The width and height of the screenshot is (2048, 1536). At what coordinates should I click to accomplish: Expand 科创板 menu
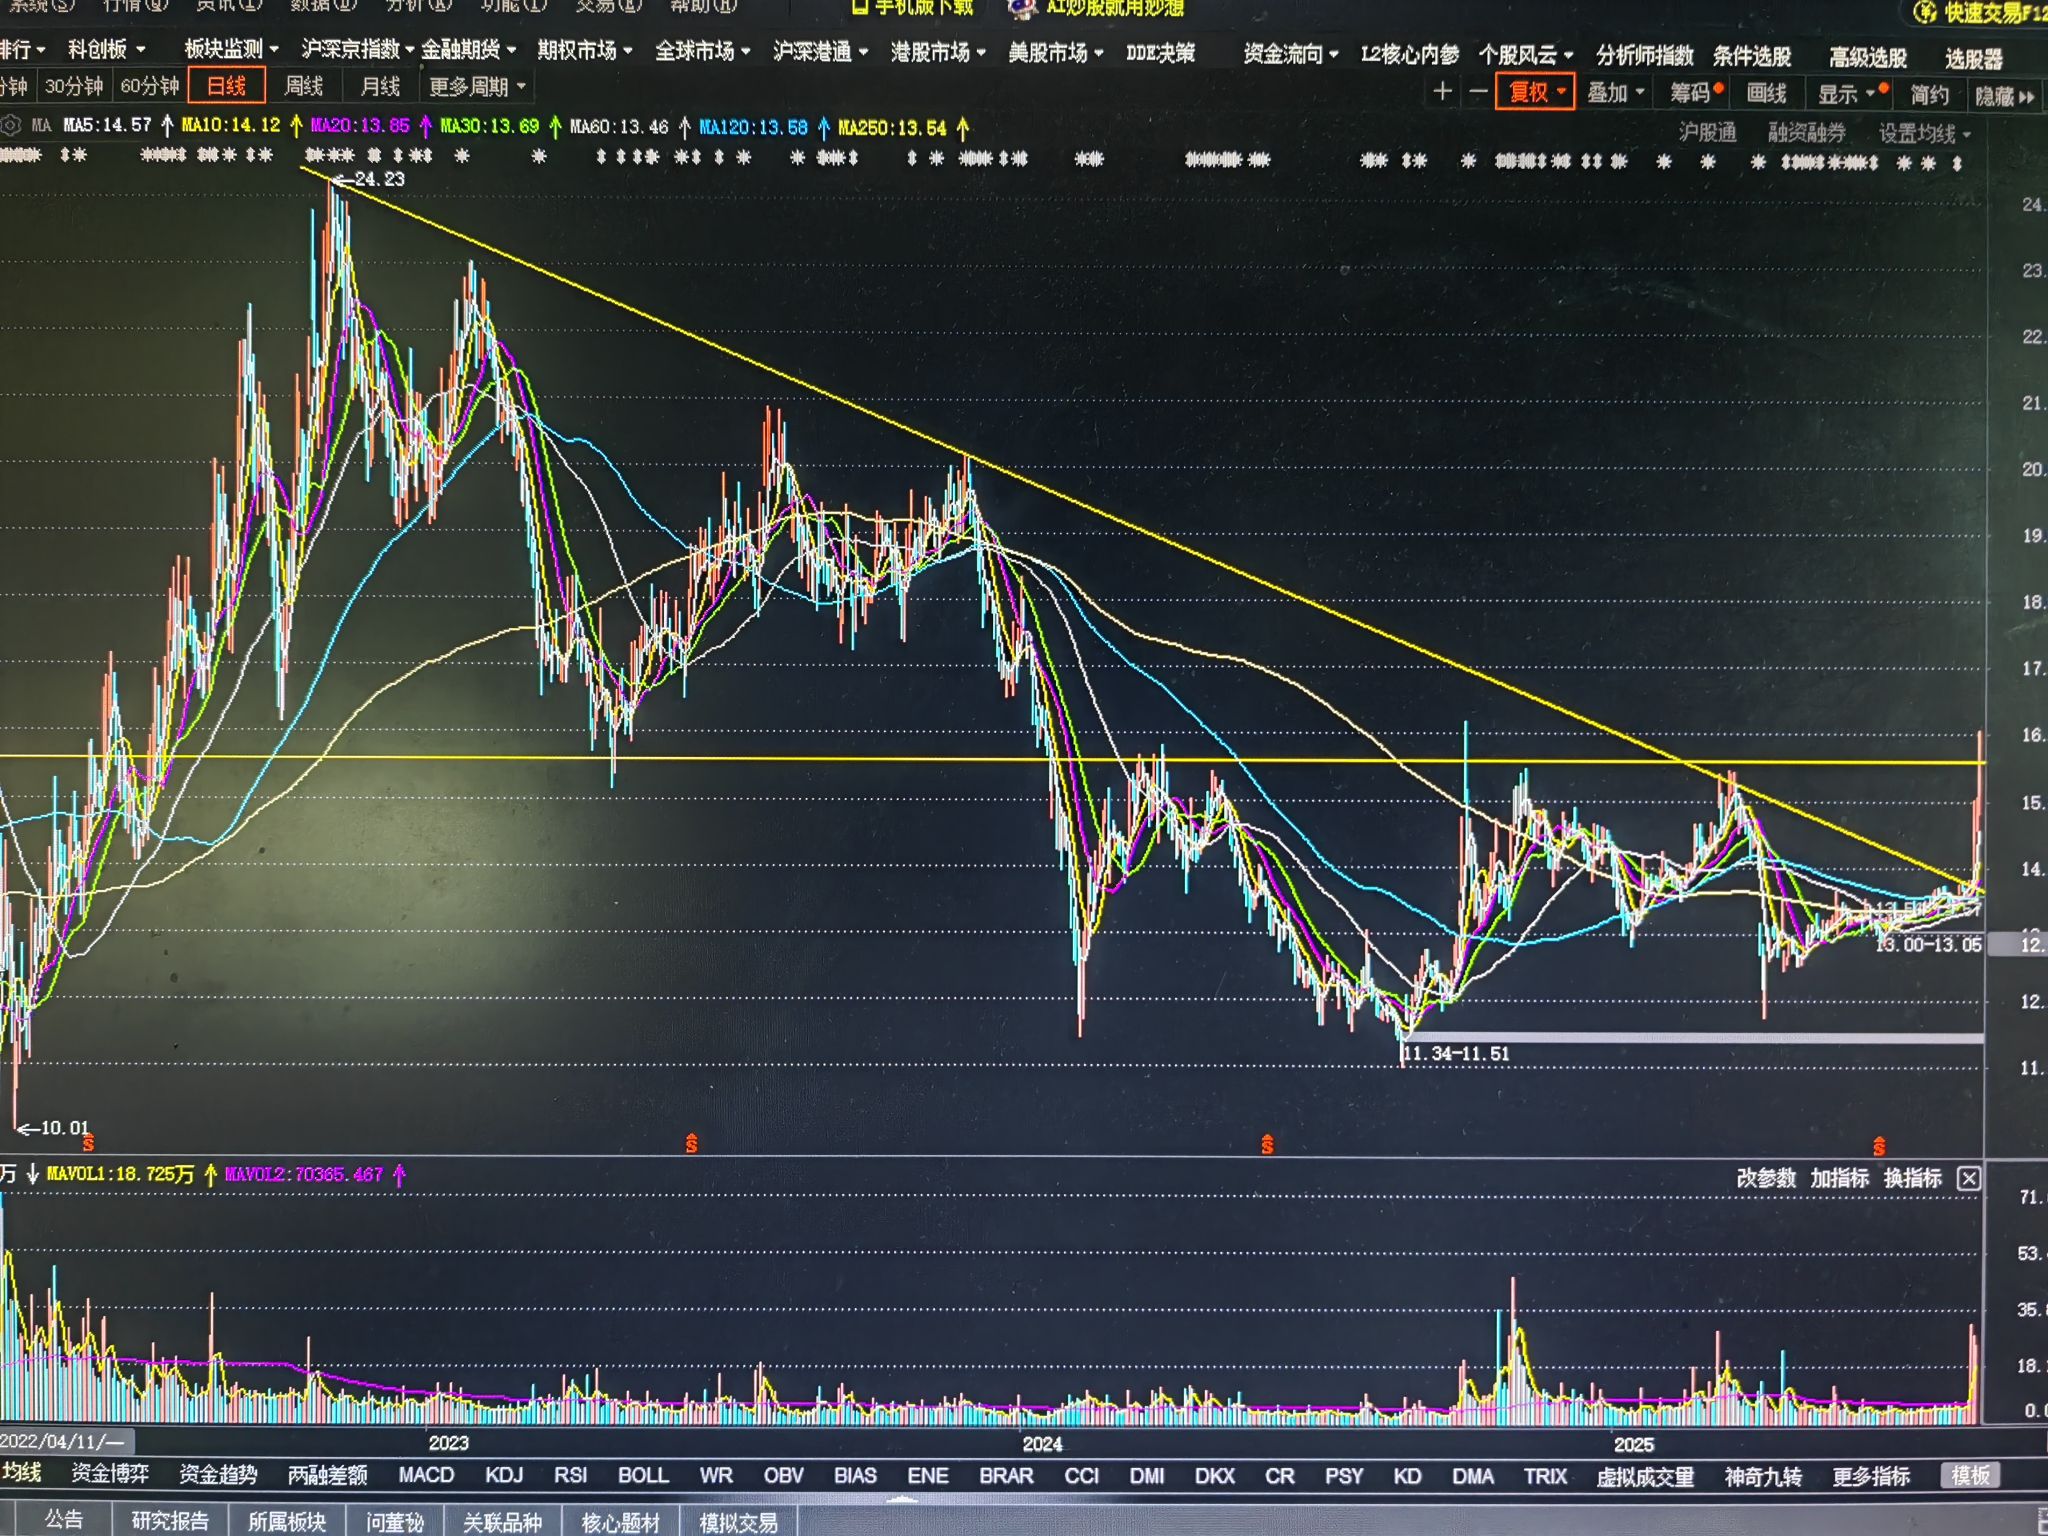106,49
